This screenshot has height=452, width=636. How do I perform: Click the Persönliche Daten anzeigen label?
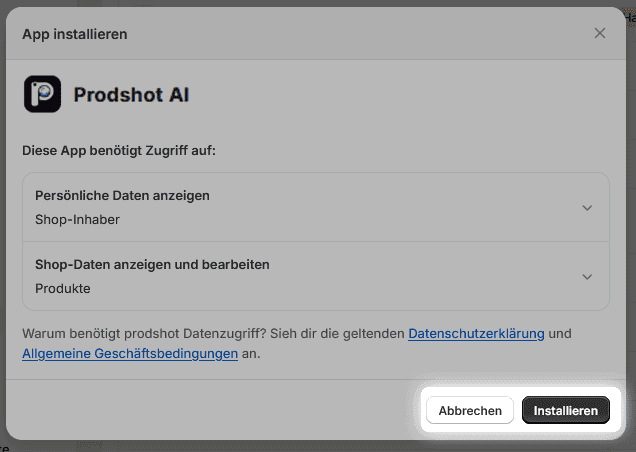[x=122, y=196]
